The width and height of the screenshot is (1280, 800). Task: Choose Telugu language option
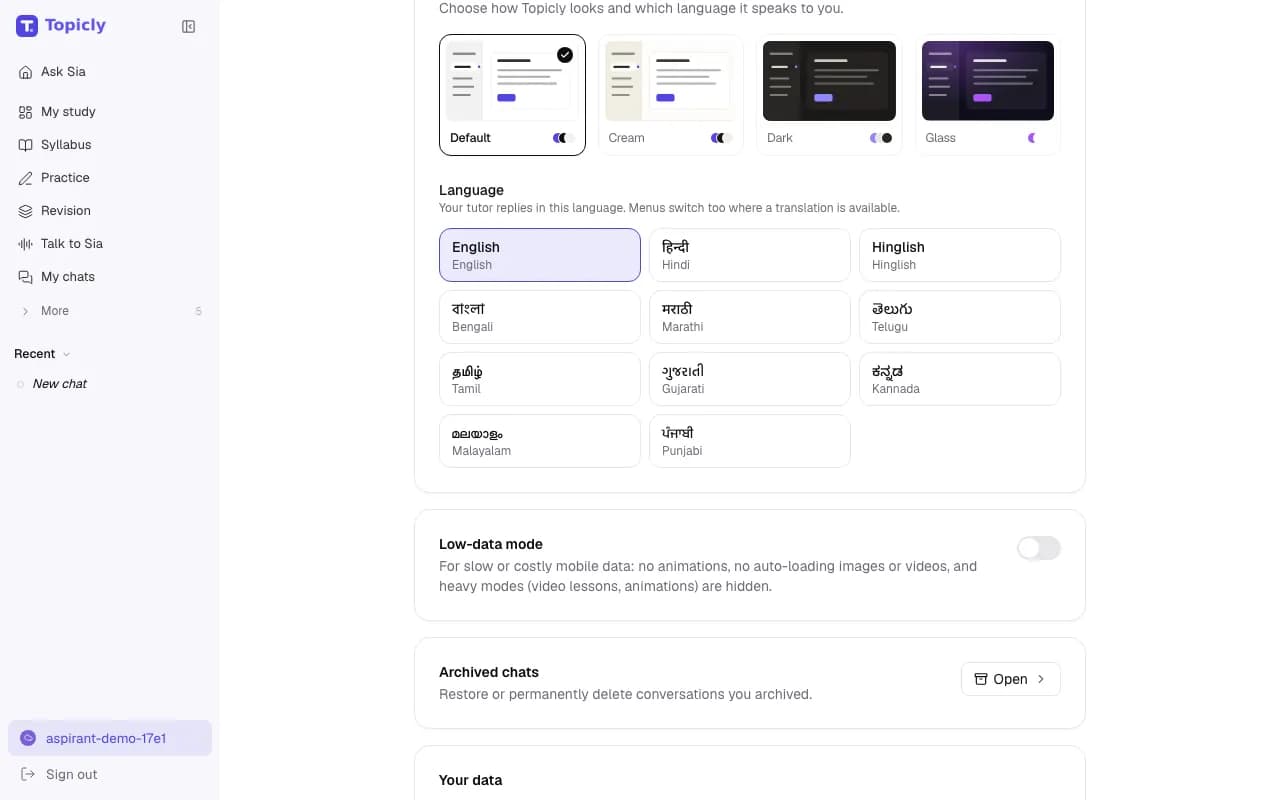[960, 317]
